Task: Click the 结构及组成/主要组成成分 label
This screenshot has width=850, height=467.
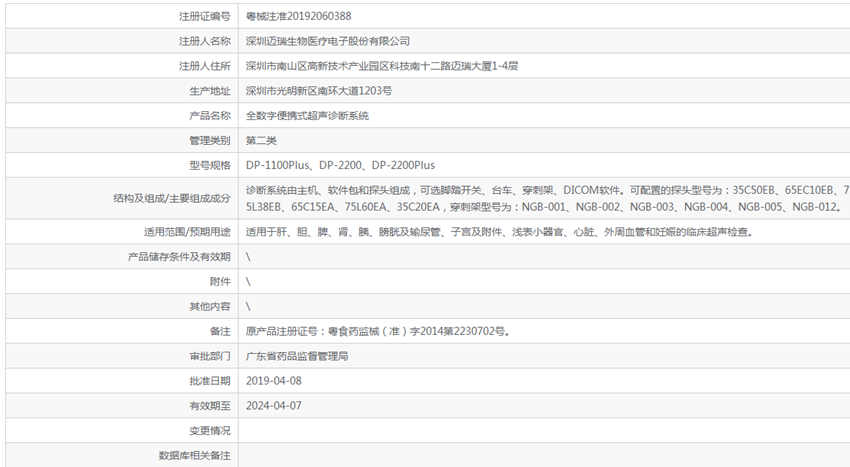Action: coord(172,199)
